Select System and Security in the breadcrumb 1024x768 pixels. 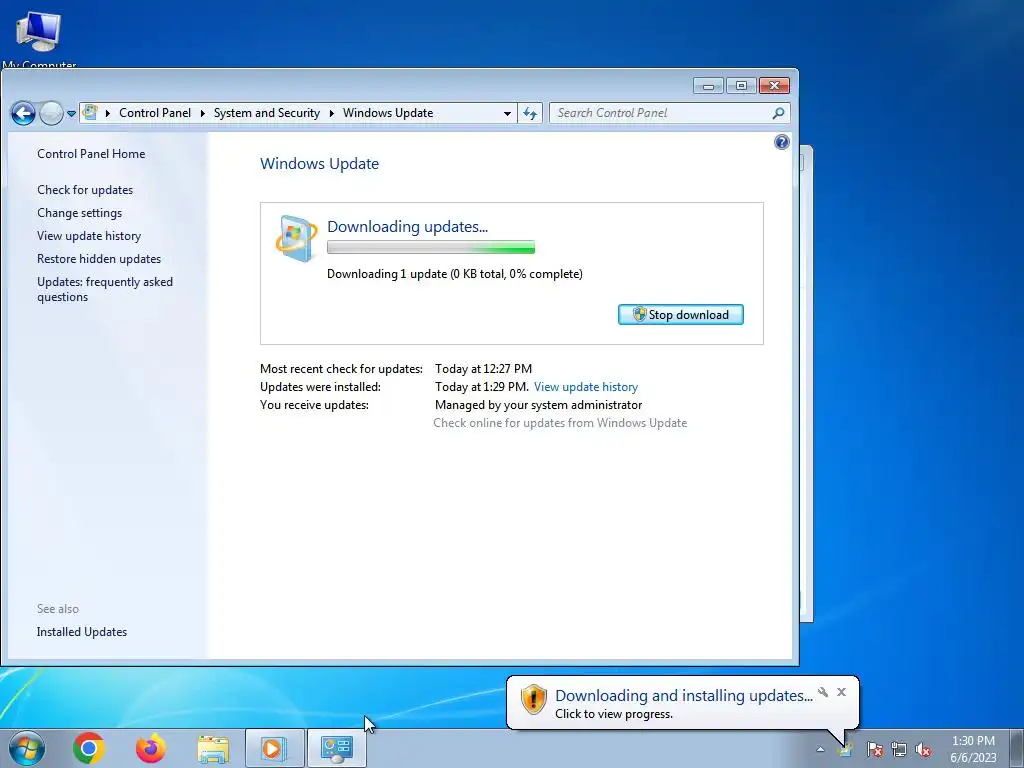(x=266, y=113)
